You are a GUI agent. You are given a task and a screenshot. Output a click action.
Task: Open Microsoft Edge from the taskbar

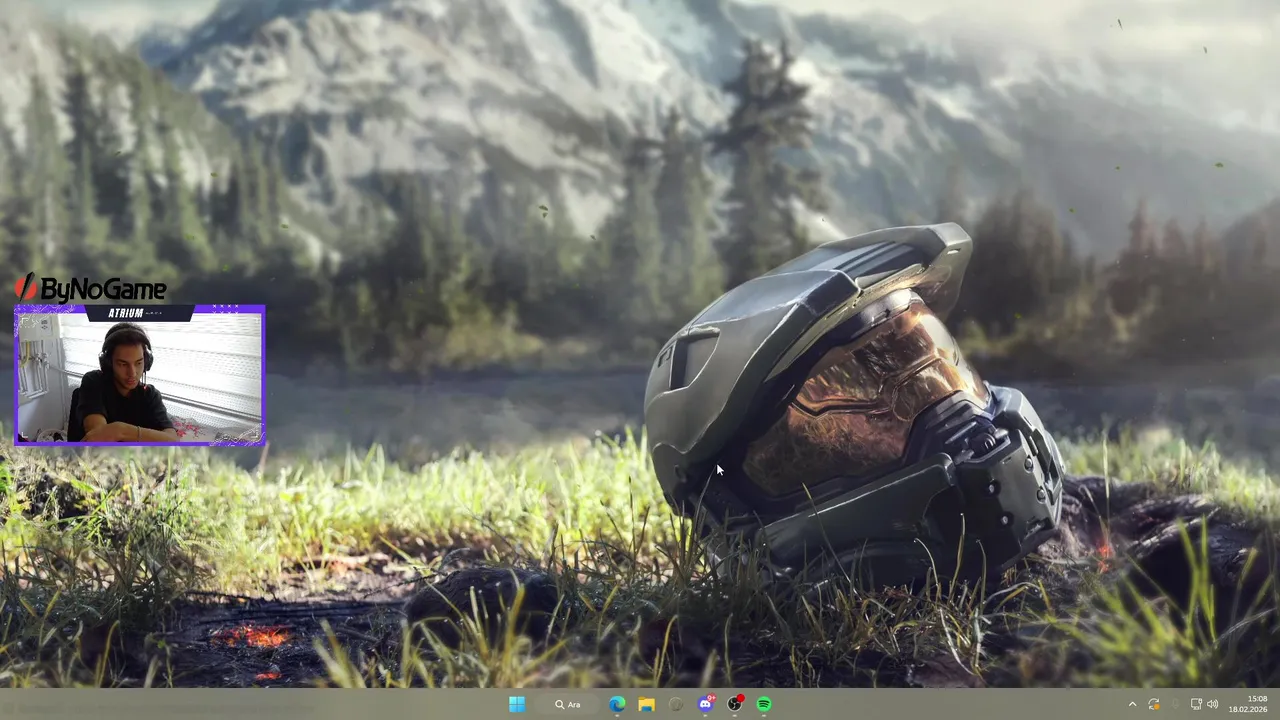click(x=617, y=704)
